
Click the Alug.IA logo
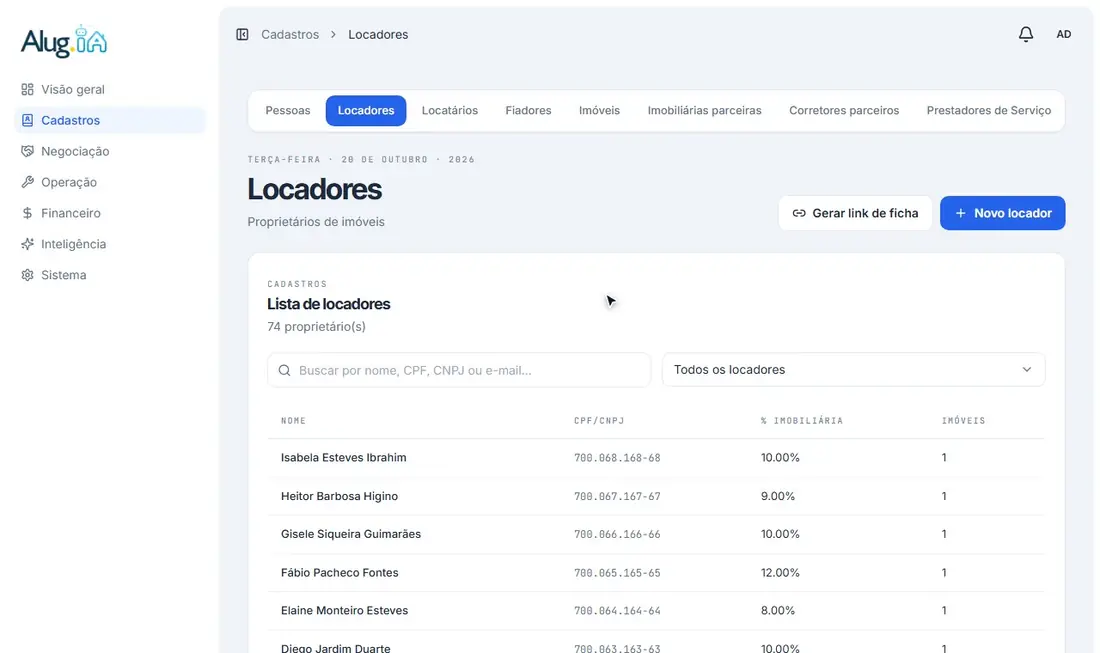pos(64,41)
